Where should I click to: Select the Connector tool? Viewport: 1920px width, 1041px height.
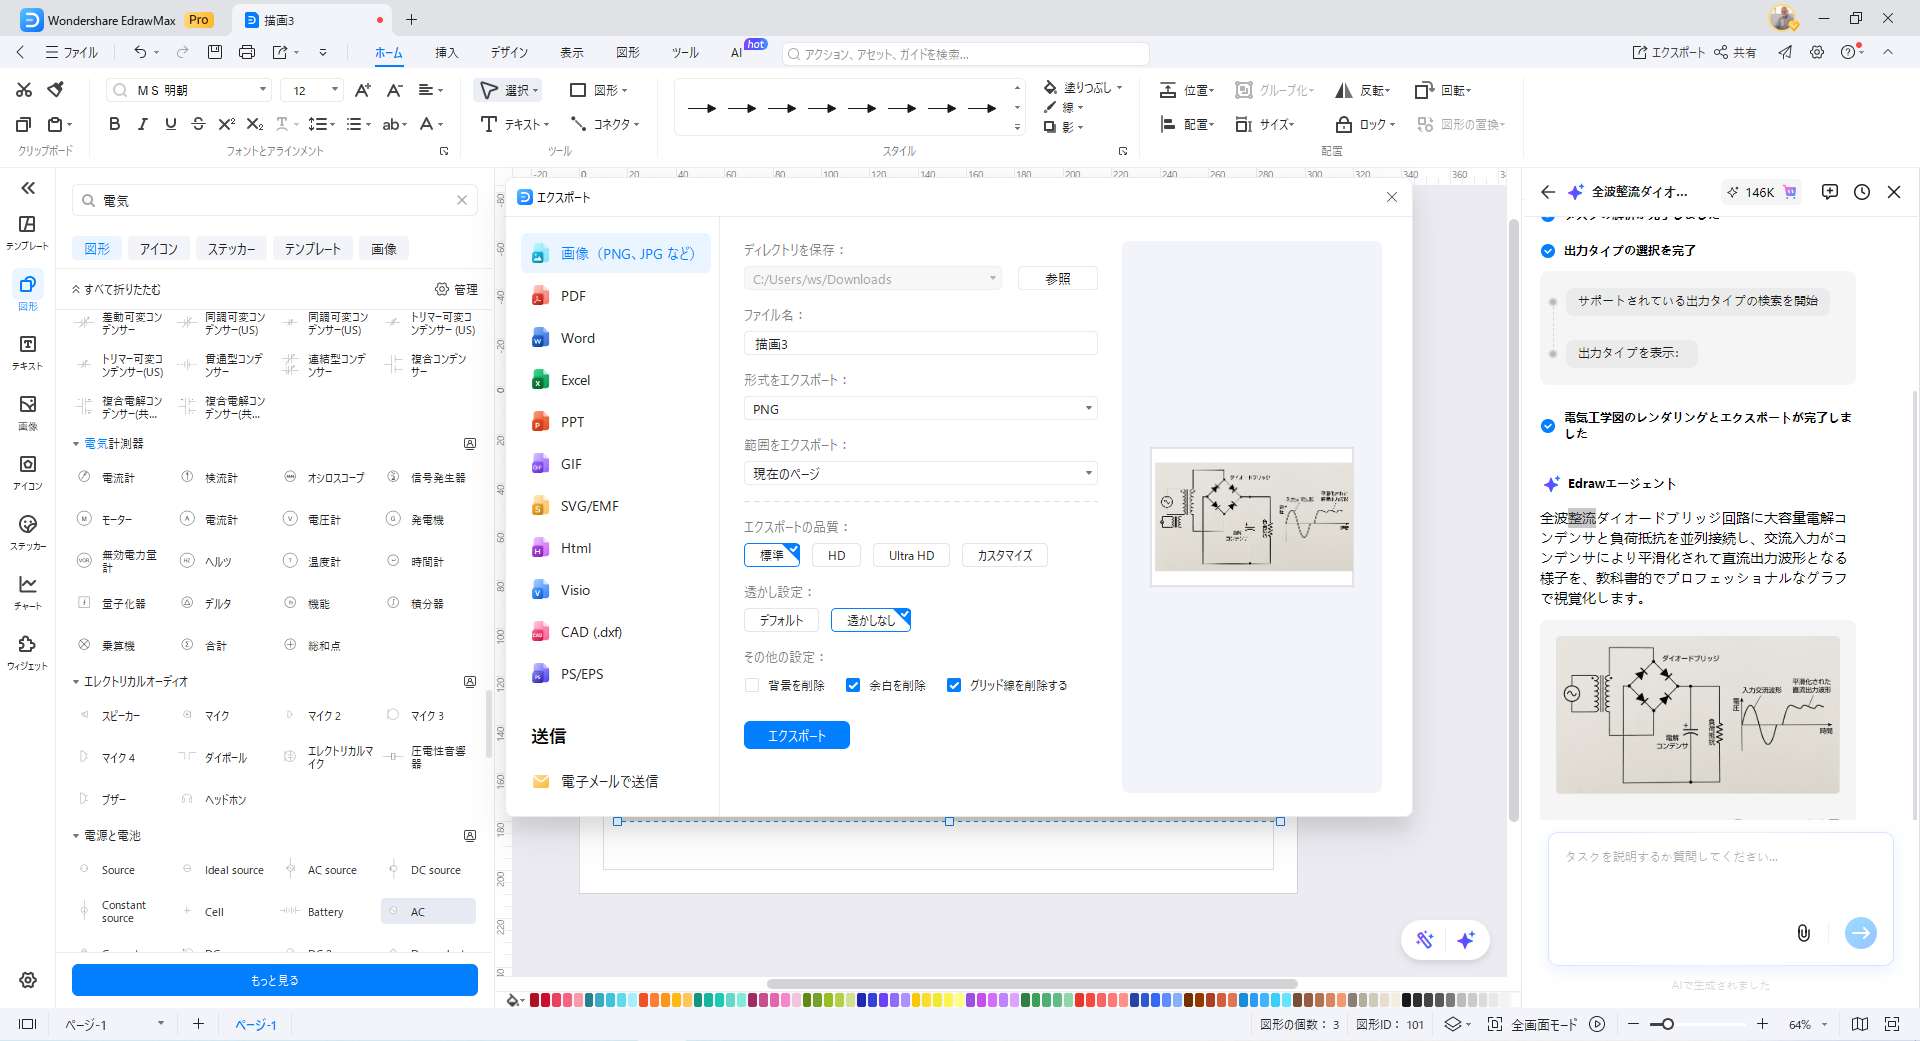pyautogui.click(x=607, y=125)
